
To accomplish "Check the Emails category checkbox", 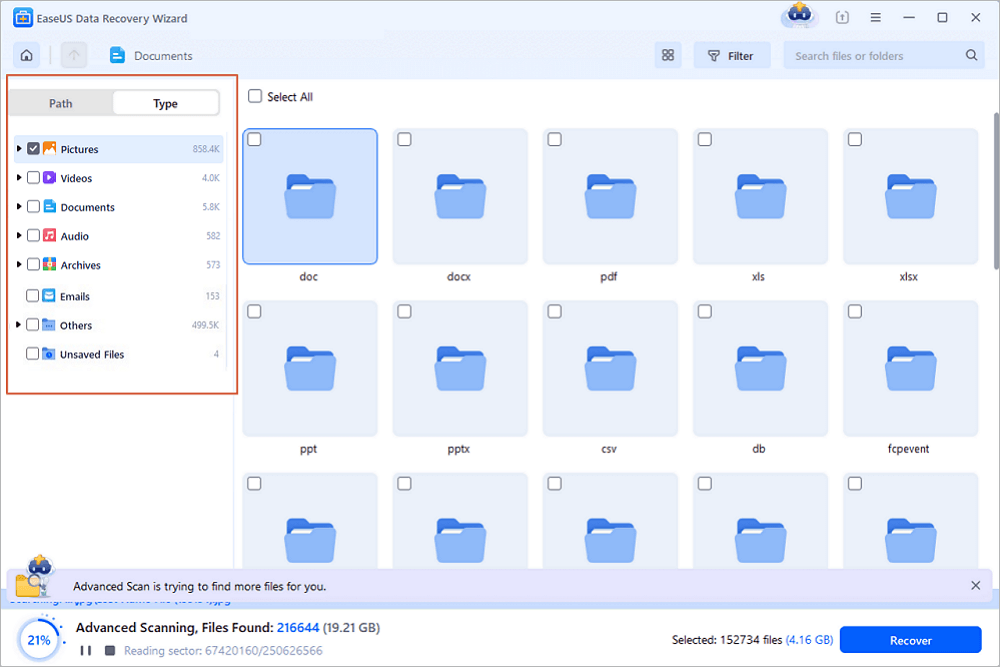I will click(x=32, y=296).
